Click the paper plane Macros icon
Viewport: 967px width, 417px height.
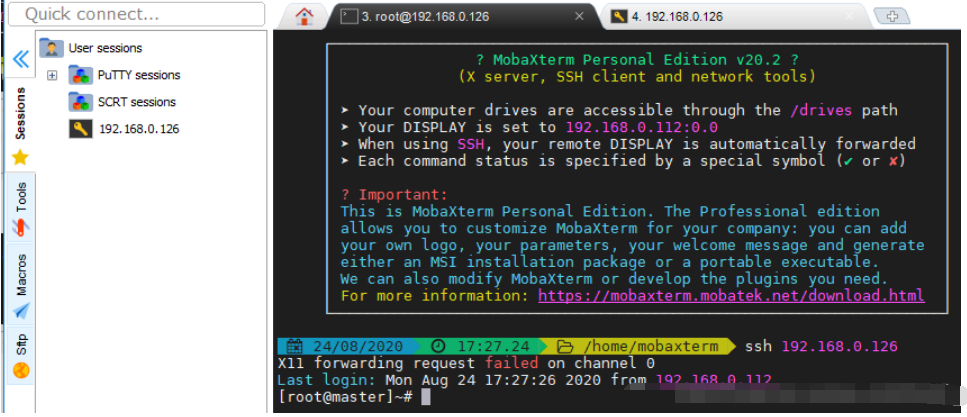(x=20, y=311)
